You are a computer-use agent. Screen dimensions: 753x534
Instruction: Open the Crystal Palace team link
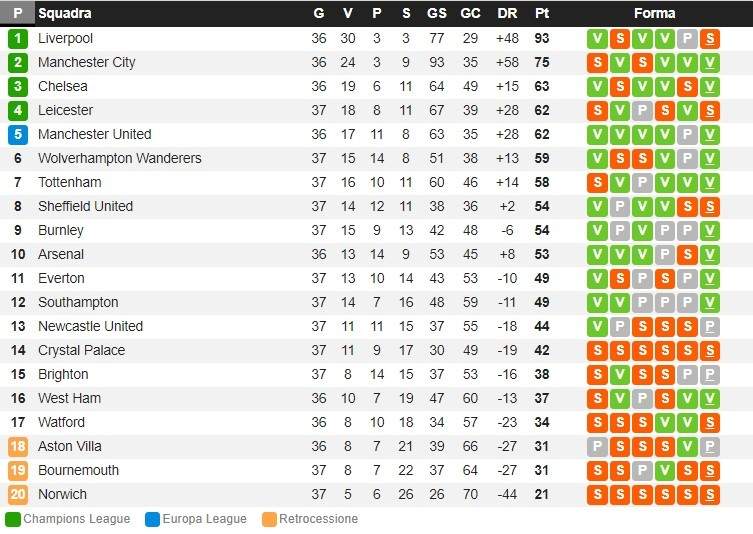(x=82, y=350)
